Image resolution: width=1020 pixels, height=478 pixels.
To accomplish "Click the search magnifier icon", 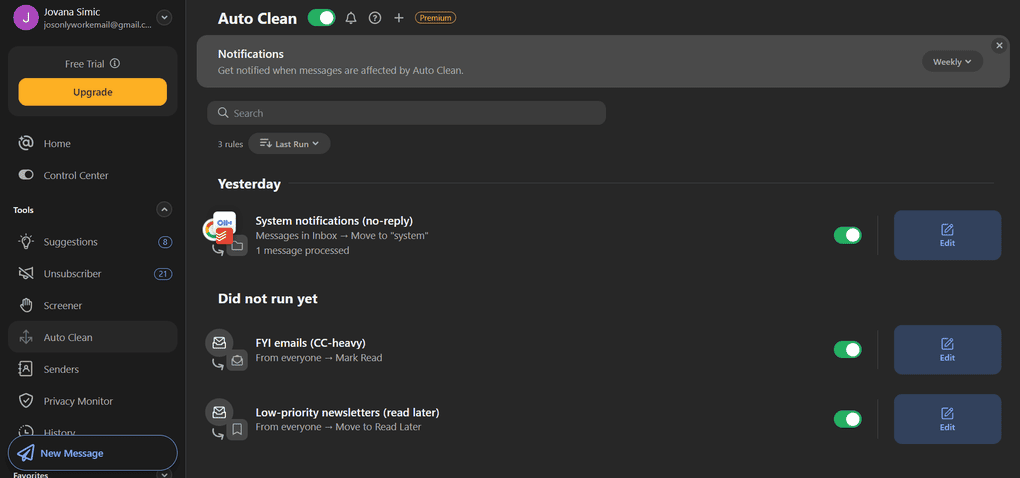I will [223, 113].
